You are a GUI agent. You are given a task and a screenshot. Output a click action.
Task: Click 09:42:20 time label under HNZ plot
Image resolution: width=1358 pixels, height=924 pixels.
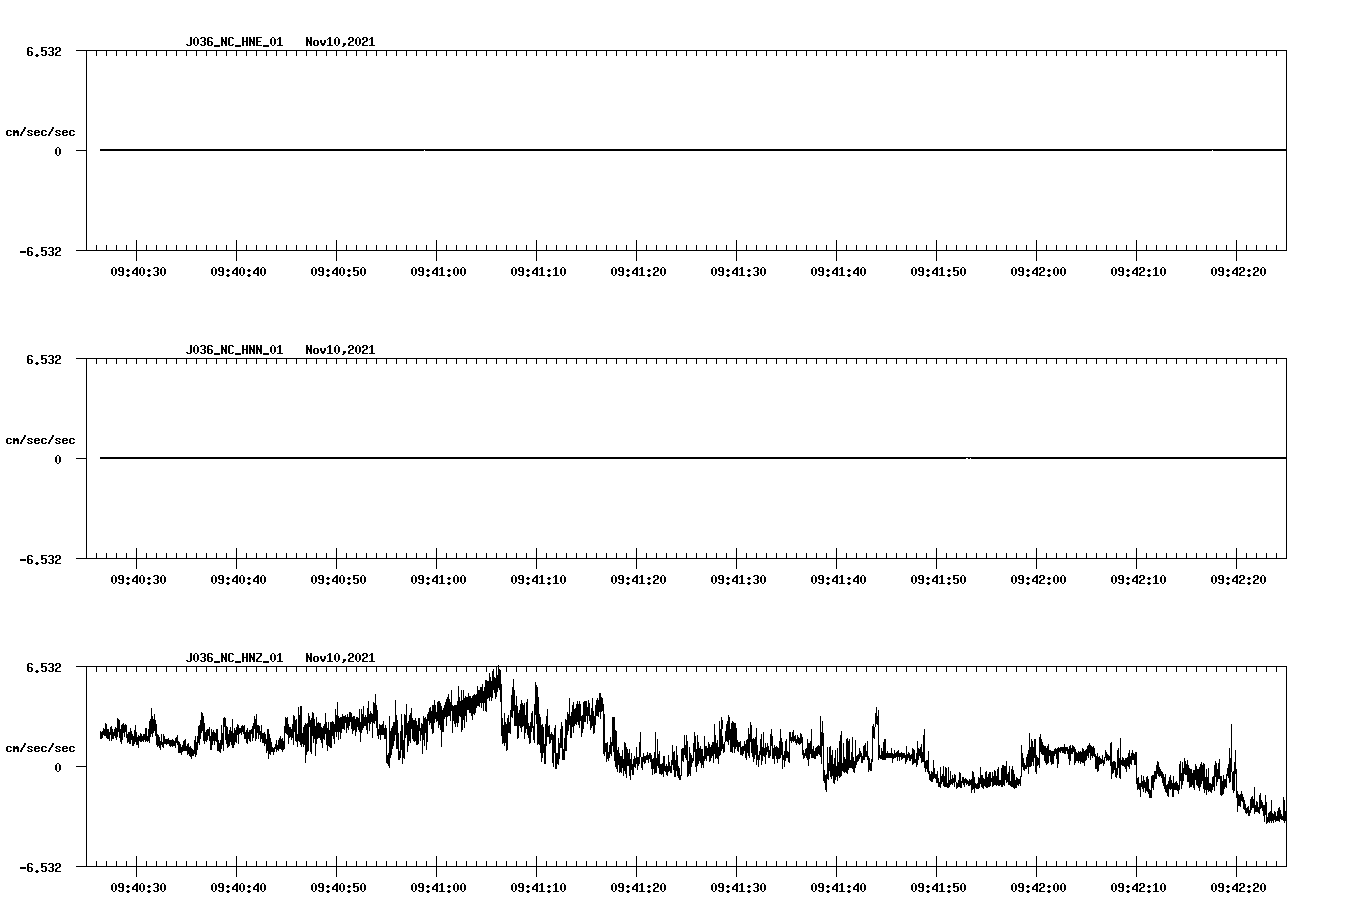click(x=1238, y=888)
